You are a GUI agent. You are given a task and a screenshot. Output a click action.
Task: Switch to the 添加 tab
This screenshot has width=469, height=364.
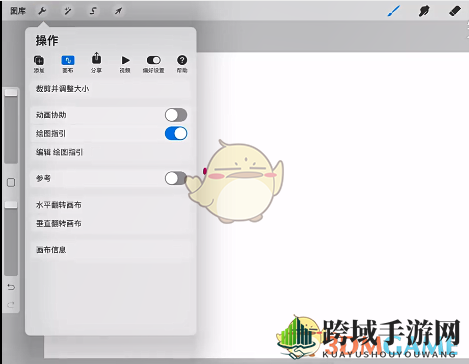(39, 64)
